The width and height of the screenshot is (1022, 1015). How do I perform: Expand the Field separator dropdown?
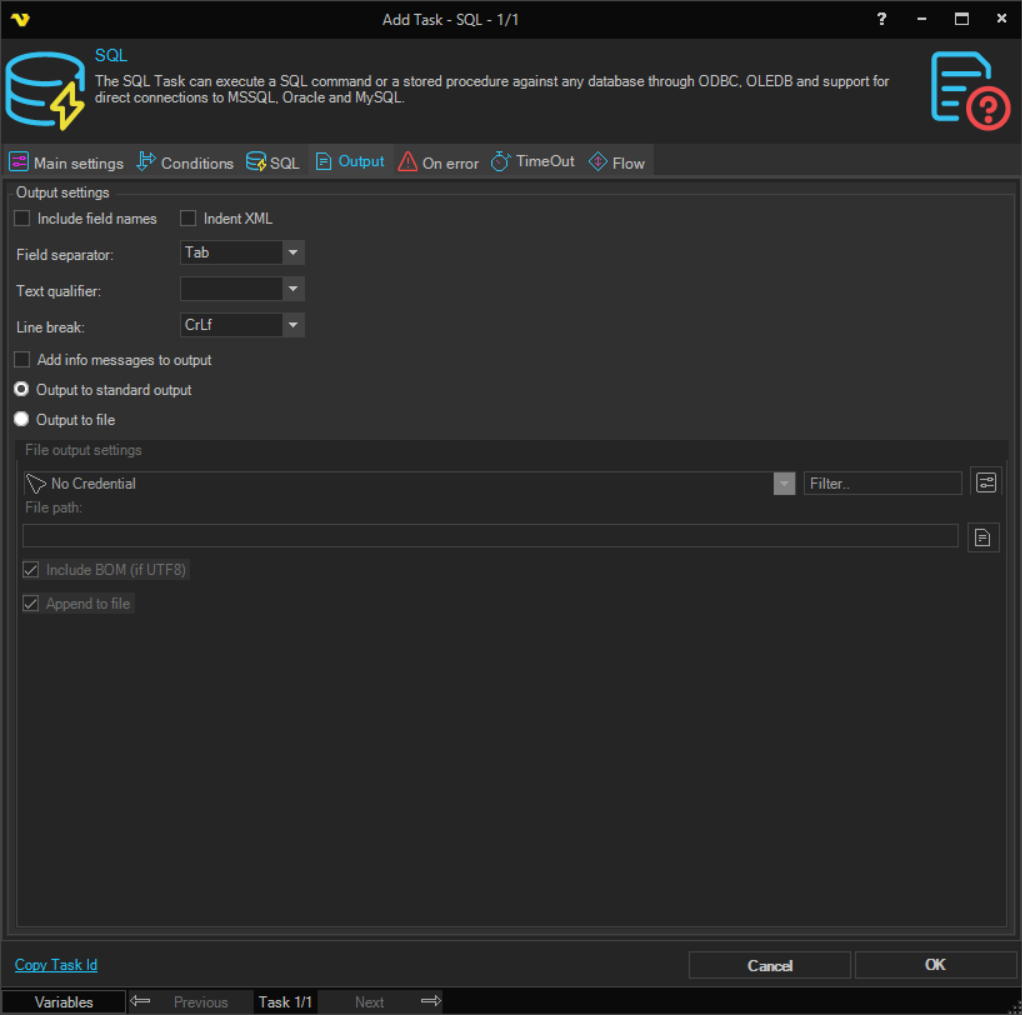coord(292,253)
